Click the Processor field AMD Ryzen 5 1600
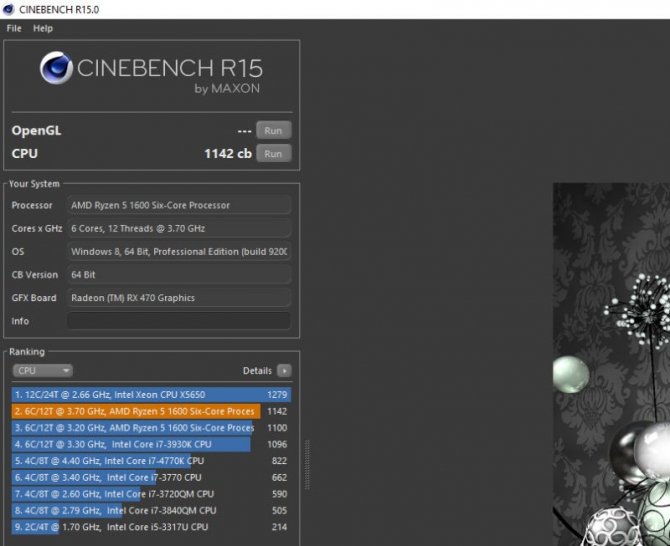Screen dimensions: 670x546 179,205
